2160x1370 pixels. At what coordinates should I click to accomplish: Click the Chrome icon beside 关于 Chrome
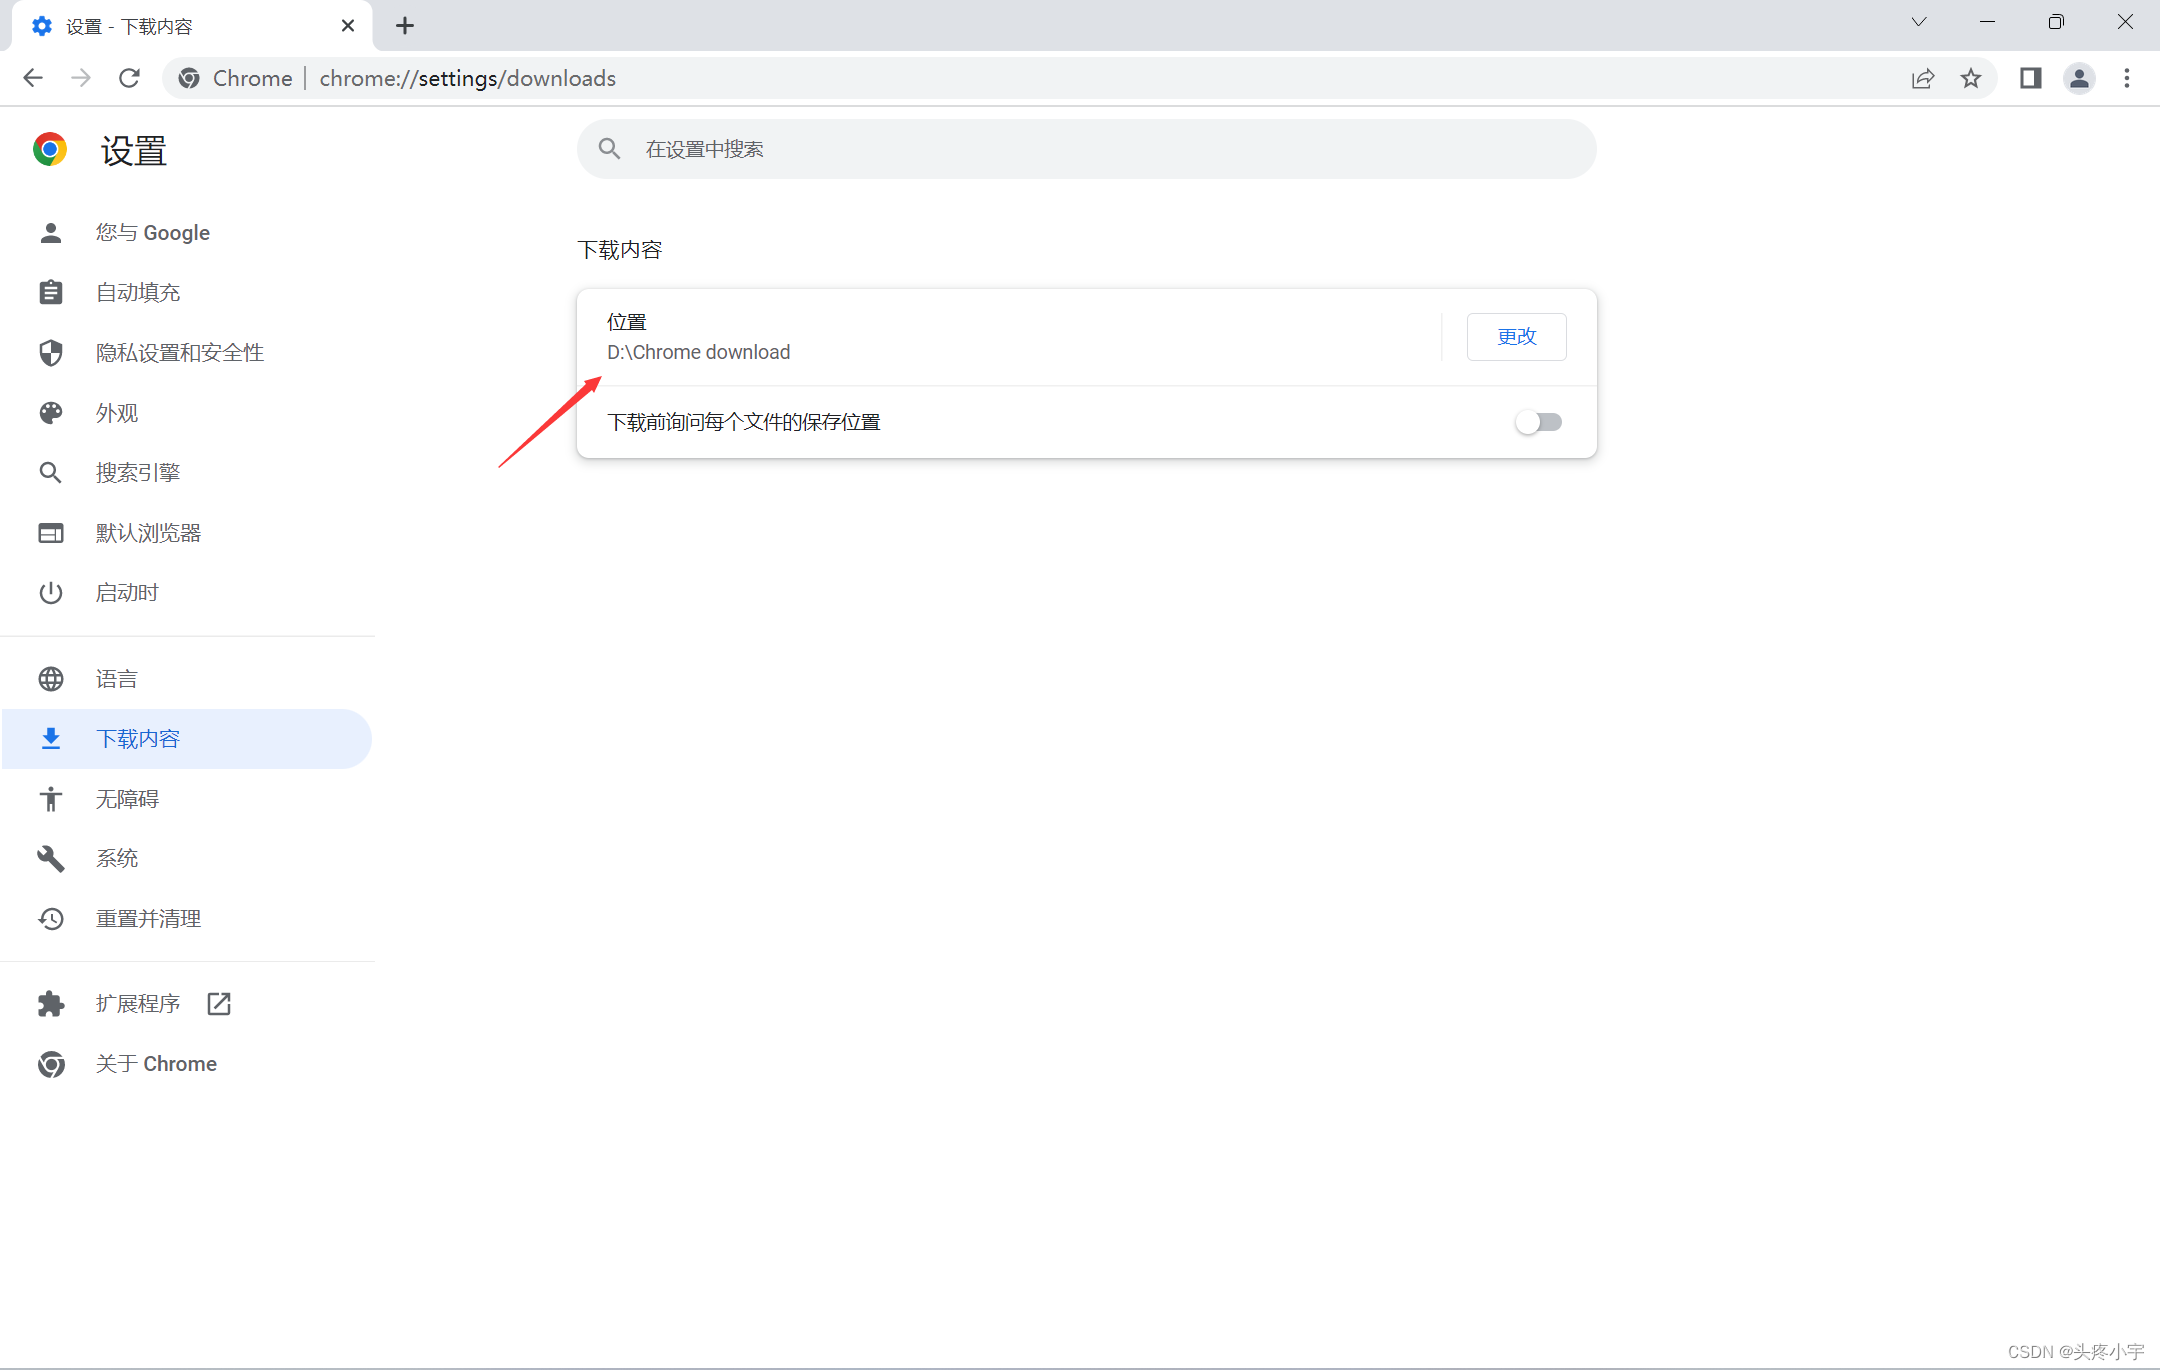[x=50, y=1064]
